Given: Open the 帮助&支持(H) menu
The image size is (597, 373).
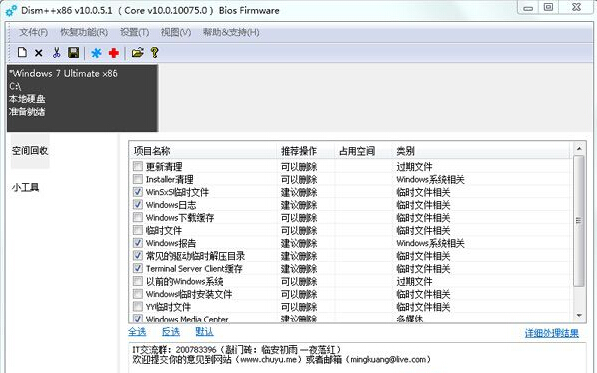Looking at the screenshot, I should tap(231, 32).
